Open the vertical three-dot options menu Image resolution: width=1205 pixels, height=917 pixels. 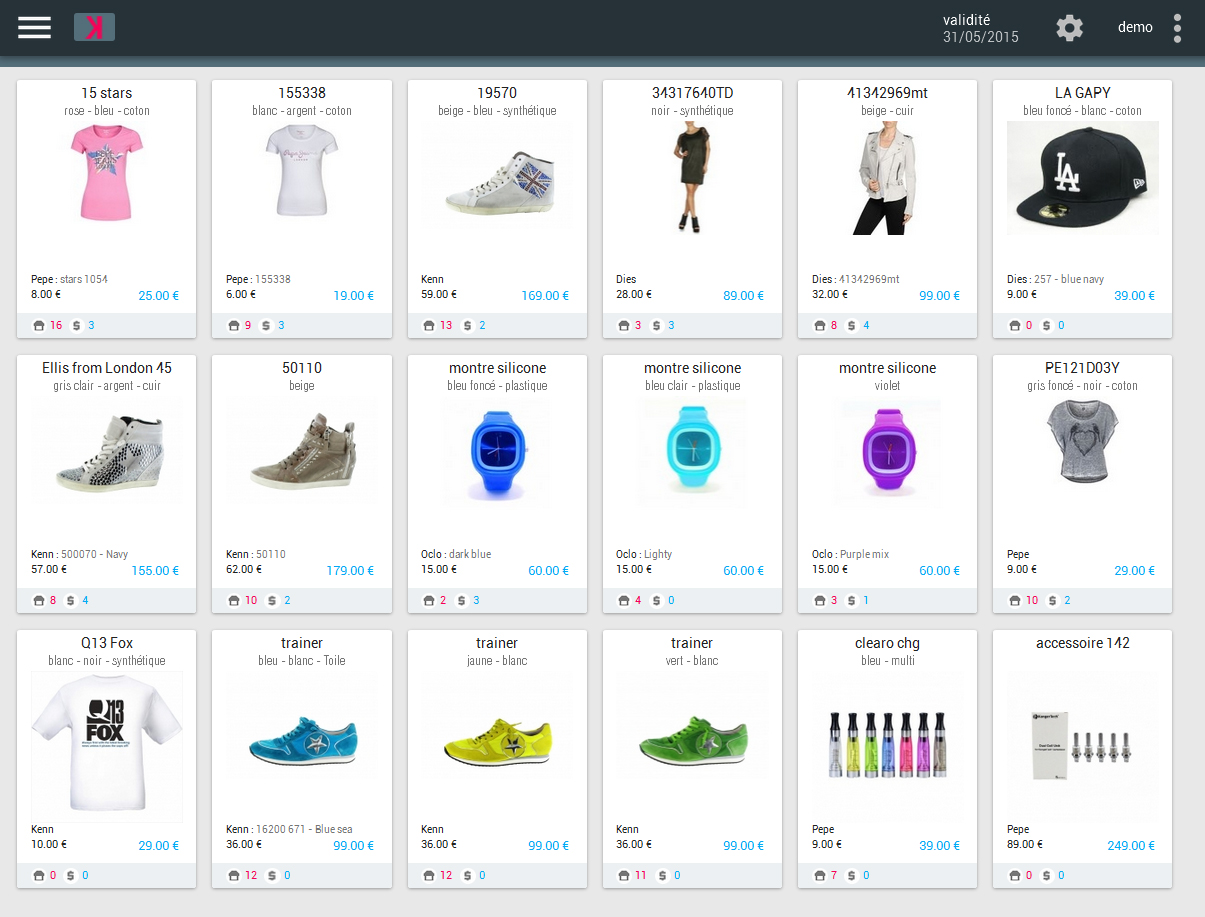click(x=1177, y=28)
